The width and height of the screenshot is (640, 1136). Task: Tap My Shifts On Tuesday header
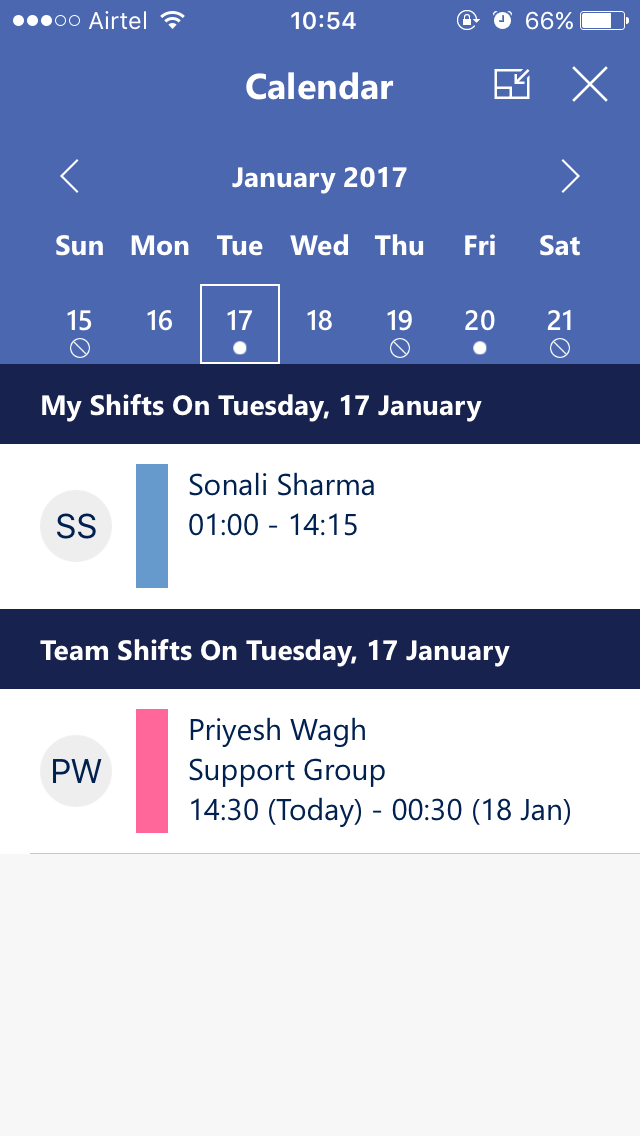[261, 406]
